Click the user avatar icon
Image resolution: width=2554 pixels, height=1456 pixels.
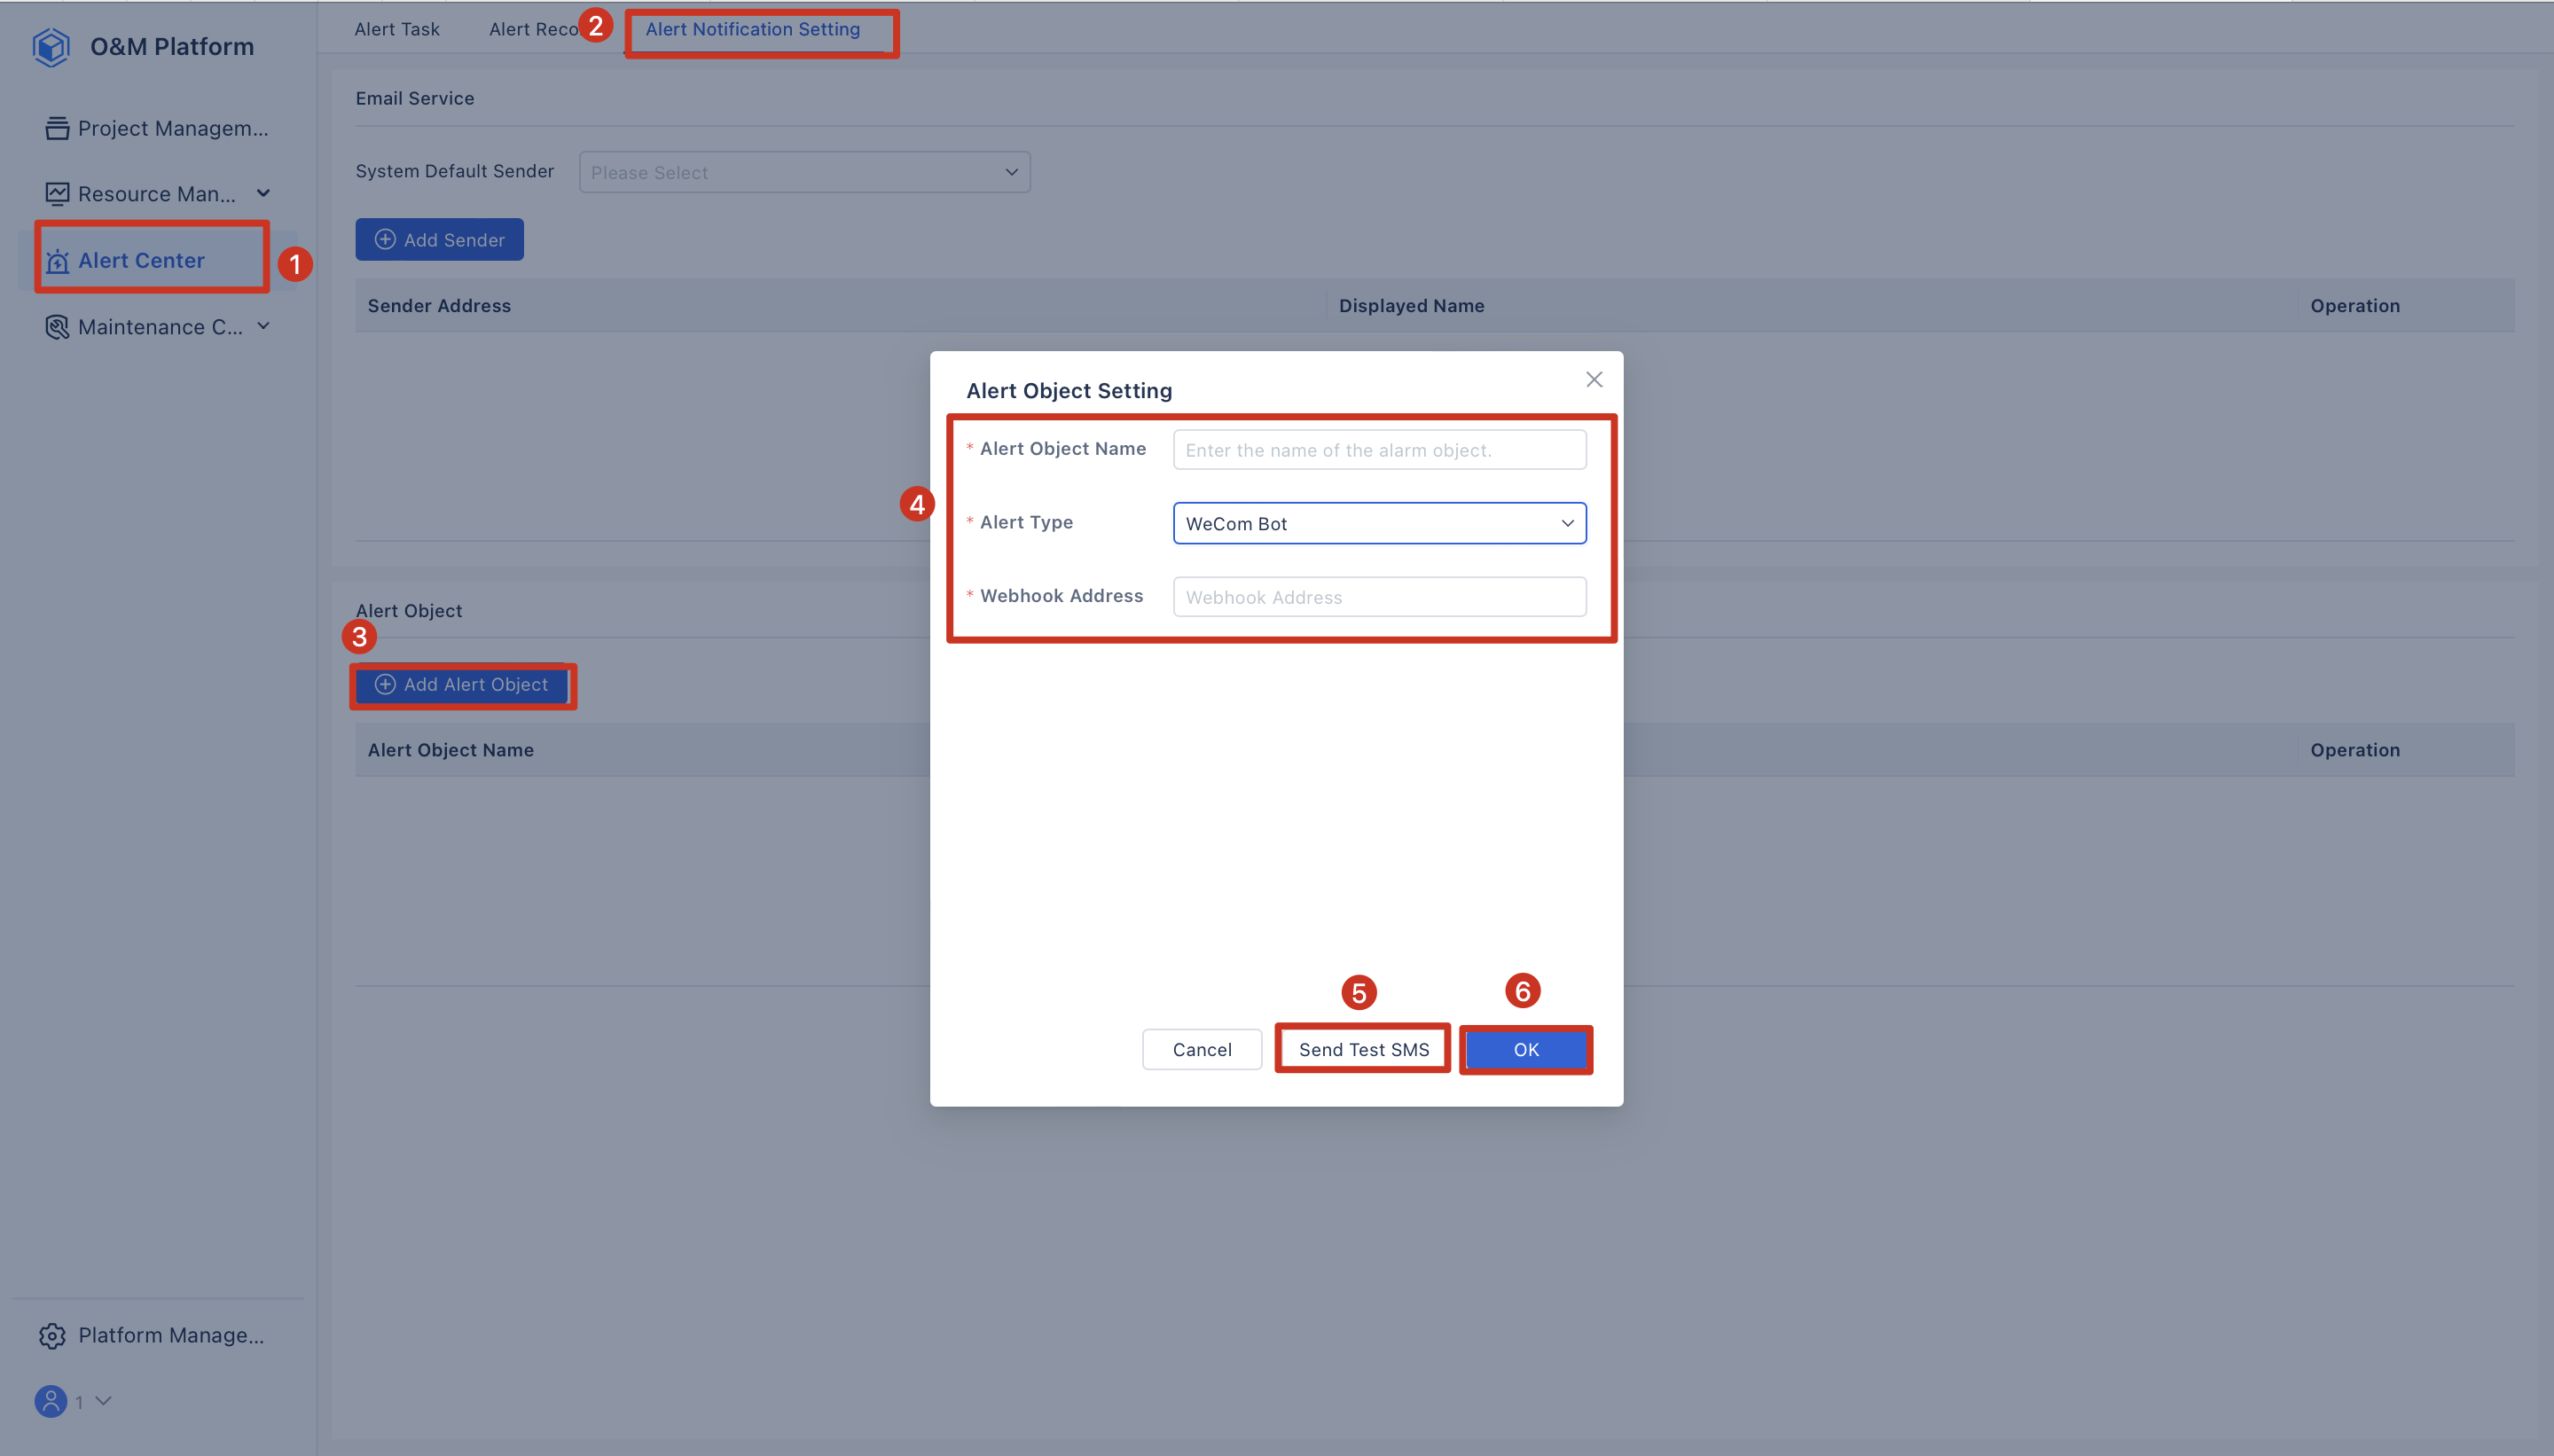click(51, 1401)
